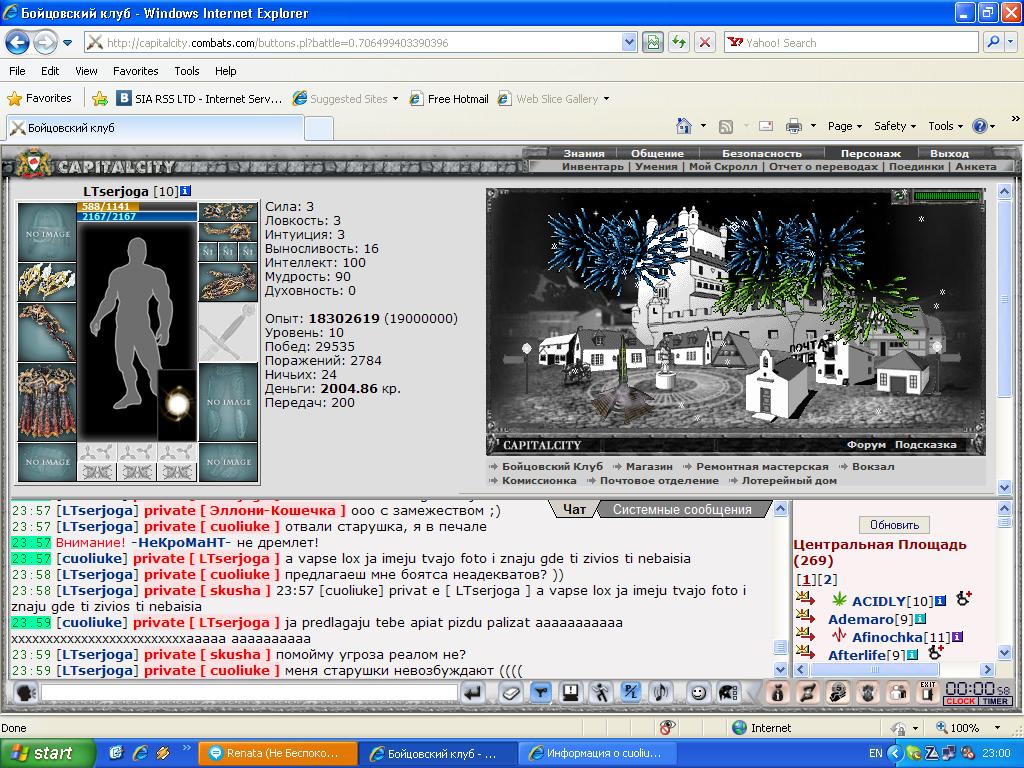Click the chat message input field
The width and height of the screenshot is (1024, 768).
click(249, 692)
